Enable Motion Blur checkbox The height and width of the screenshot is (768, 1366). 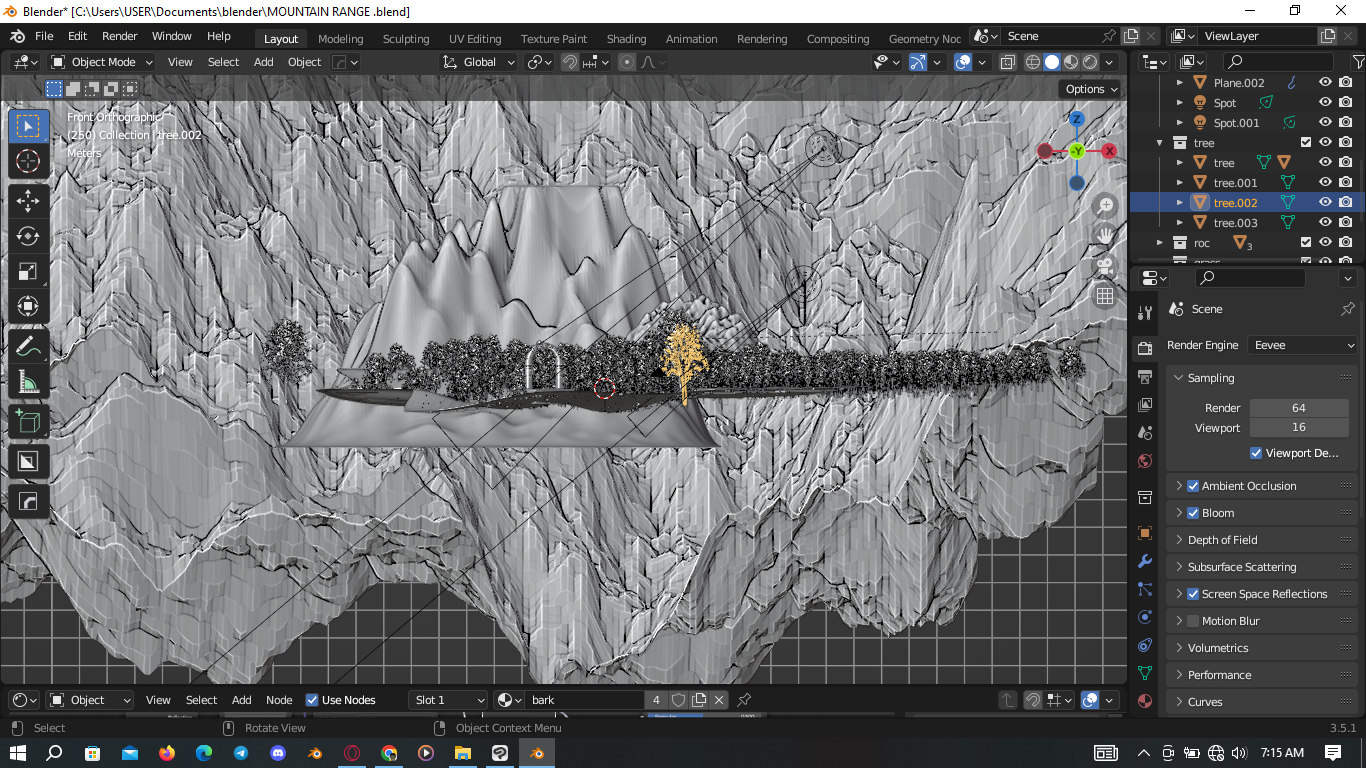tap(1193, 621)
